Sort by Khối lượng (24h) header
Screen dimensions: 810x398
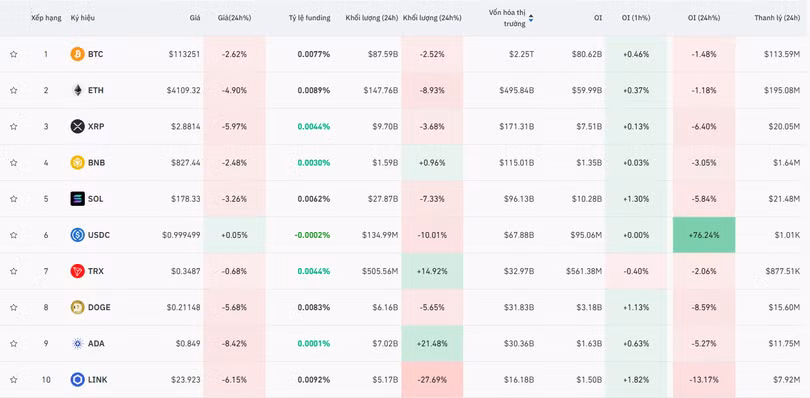[372, 18]
